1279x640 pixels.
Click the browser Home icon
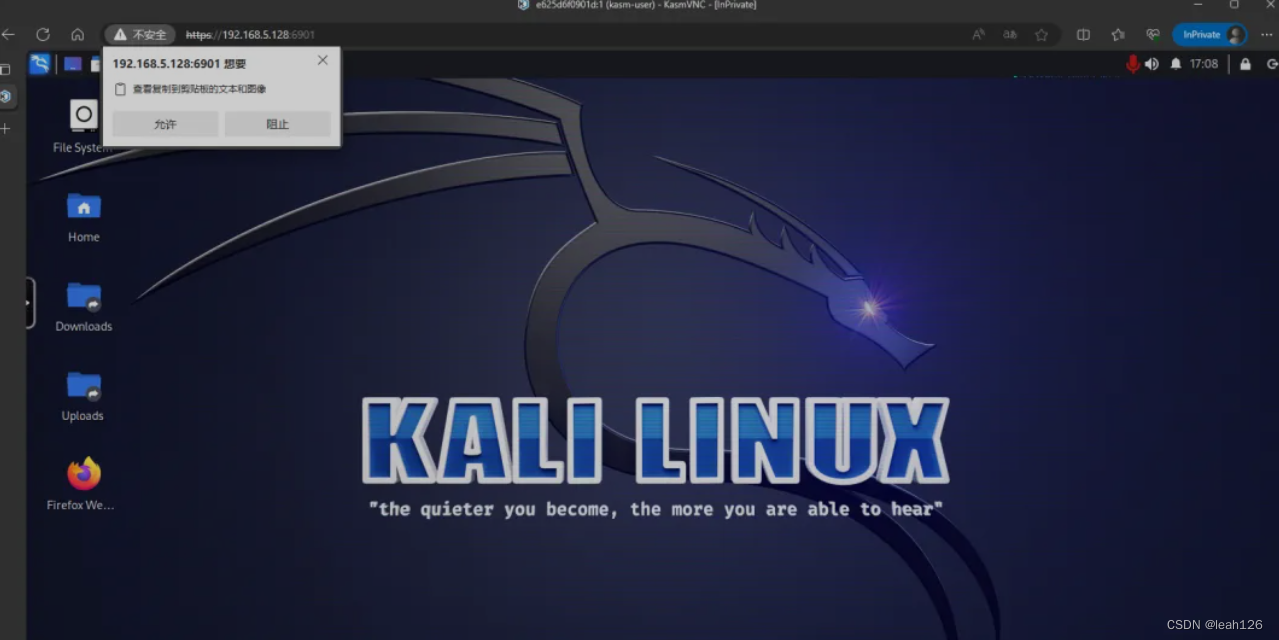click(77, 34)
